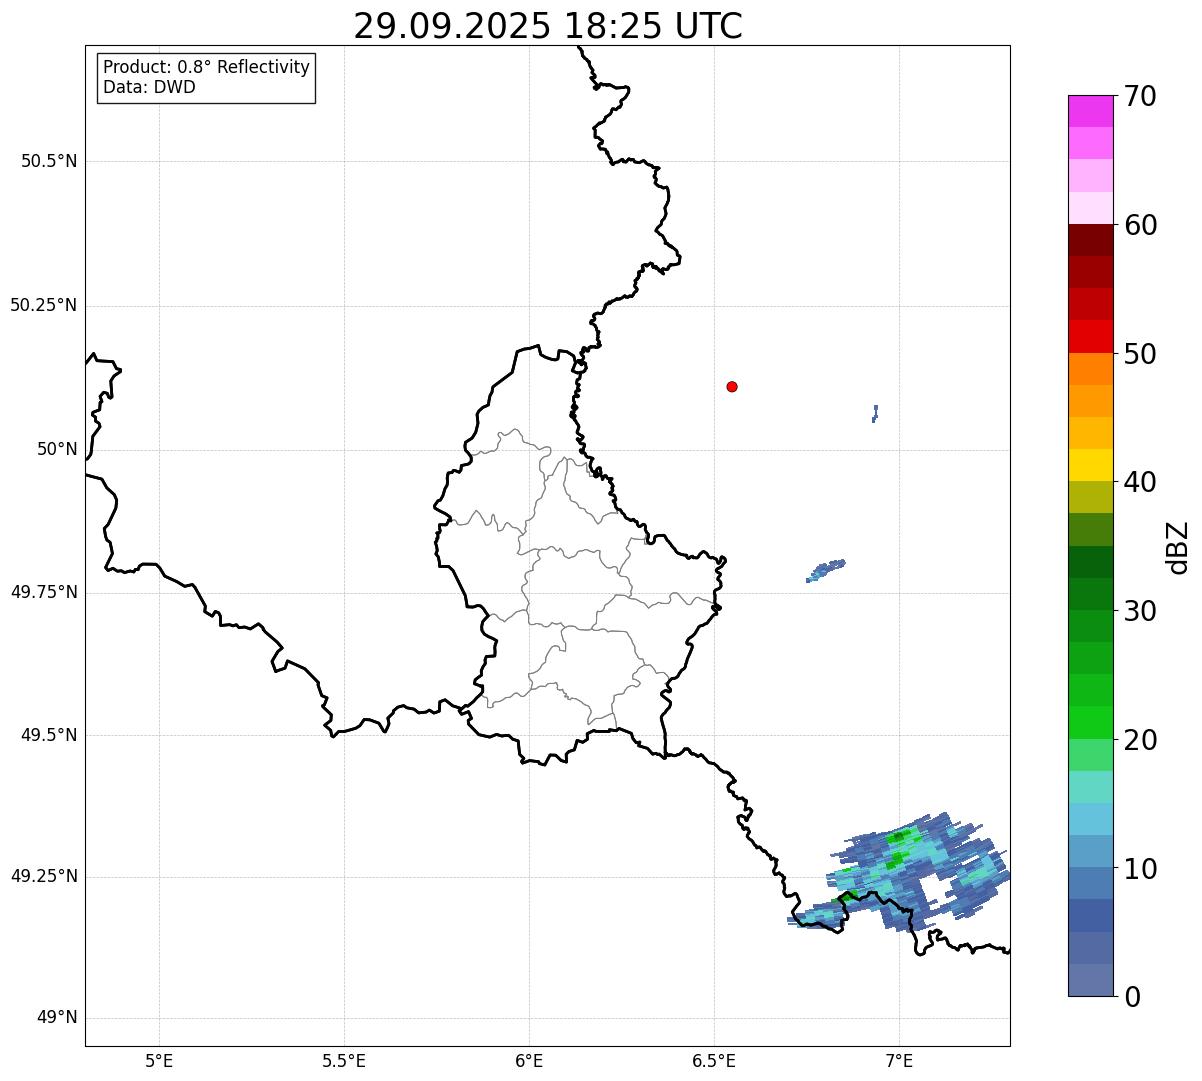Click the red station marker dot
Image resolution: width=1202 pixels, height=1081 pixels.
732,386
